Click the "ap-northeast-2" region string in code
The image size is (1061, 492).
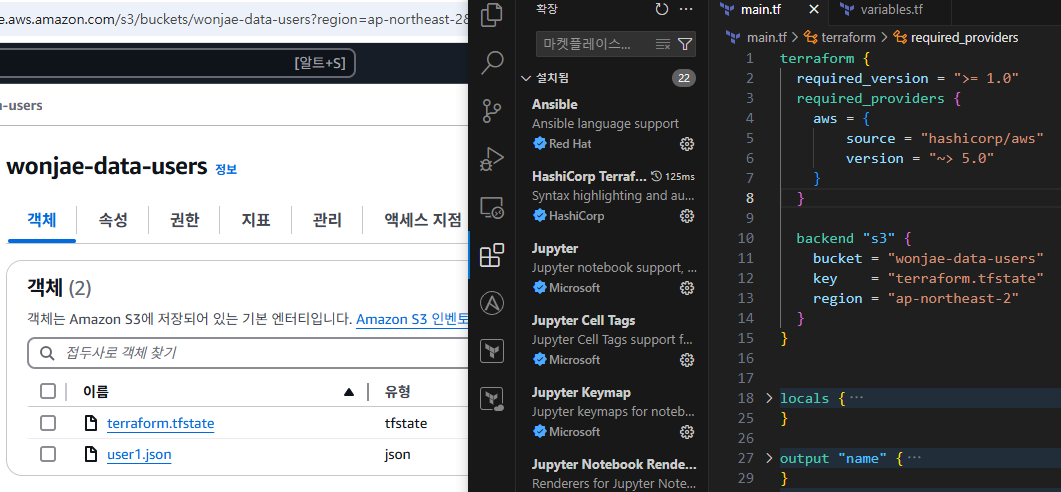(953, 298)
